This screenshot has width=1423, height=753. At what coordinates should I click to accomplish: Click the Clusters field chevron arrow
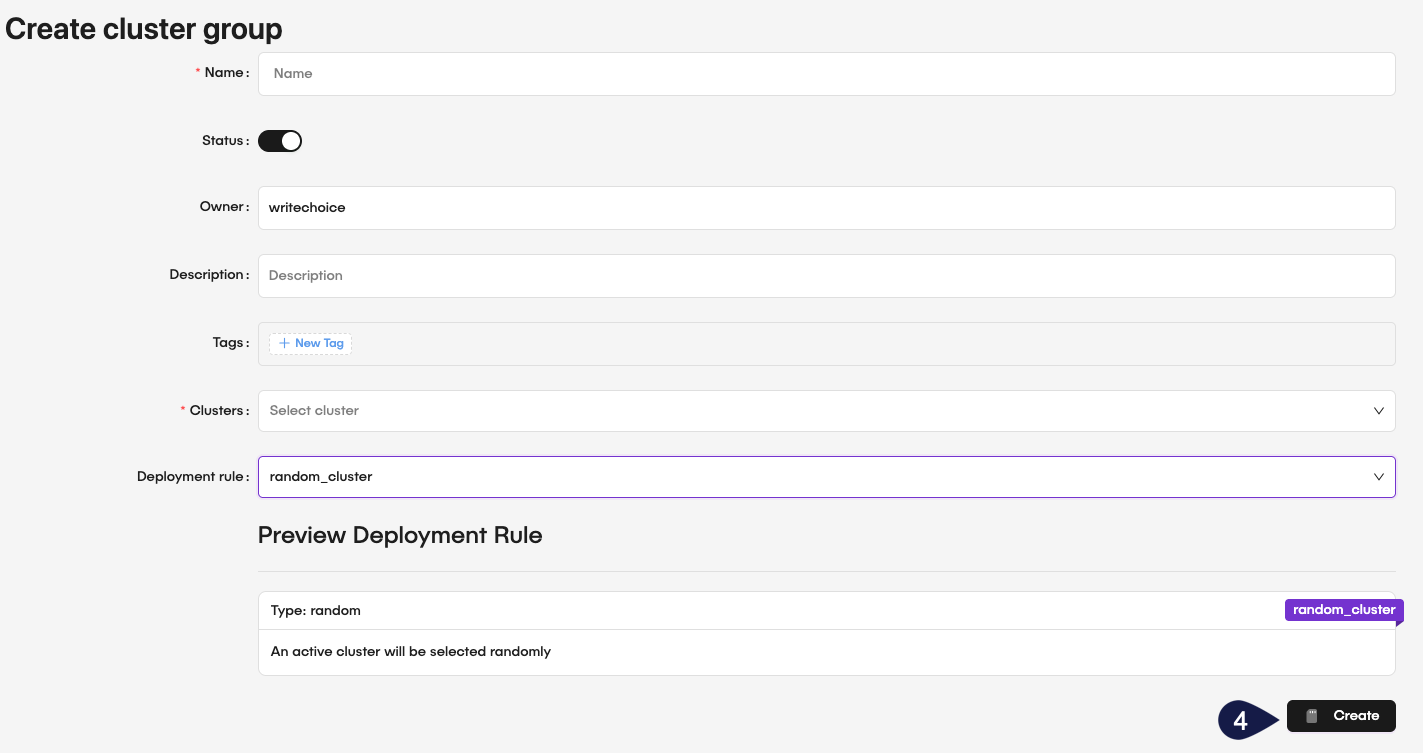(x=1379, y=411)
